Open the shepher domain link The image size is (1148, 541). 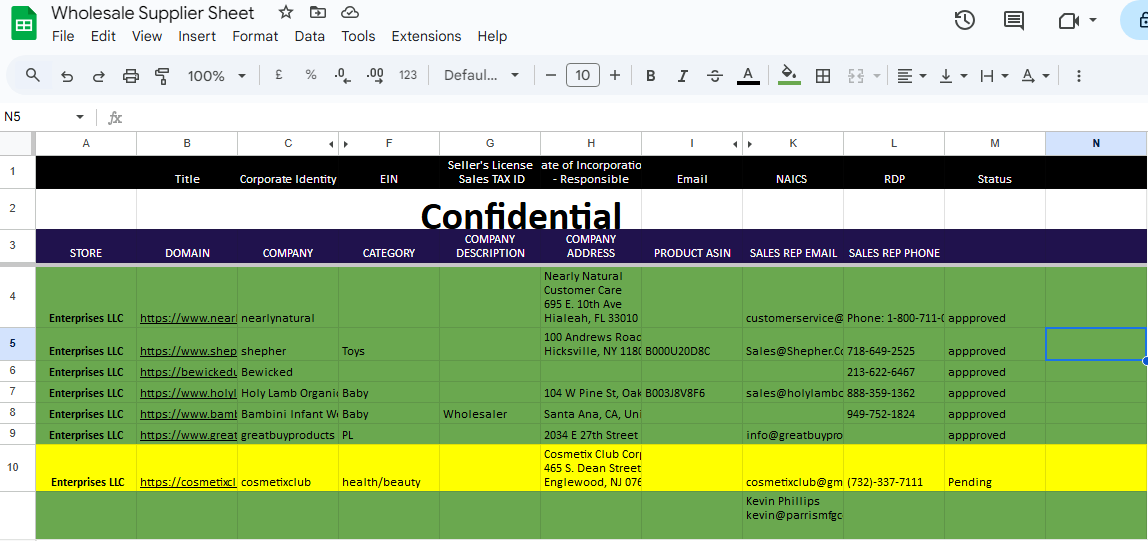188,351
